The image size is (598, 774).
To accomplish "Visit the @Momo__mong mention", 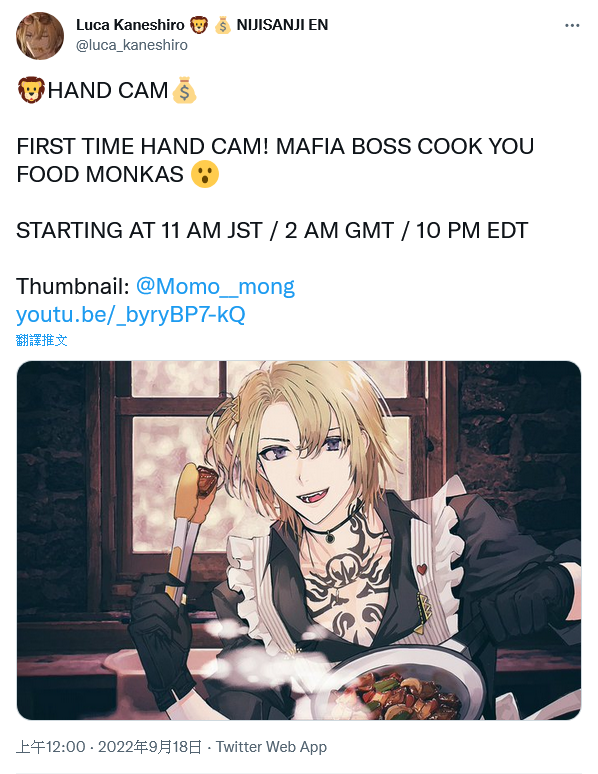I will (215, 286).
